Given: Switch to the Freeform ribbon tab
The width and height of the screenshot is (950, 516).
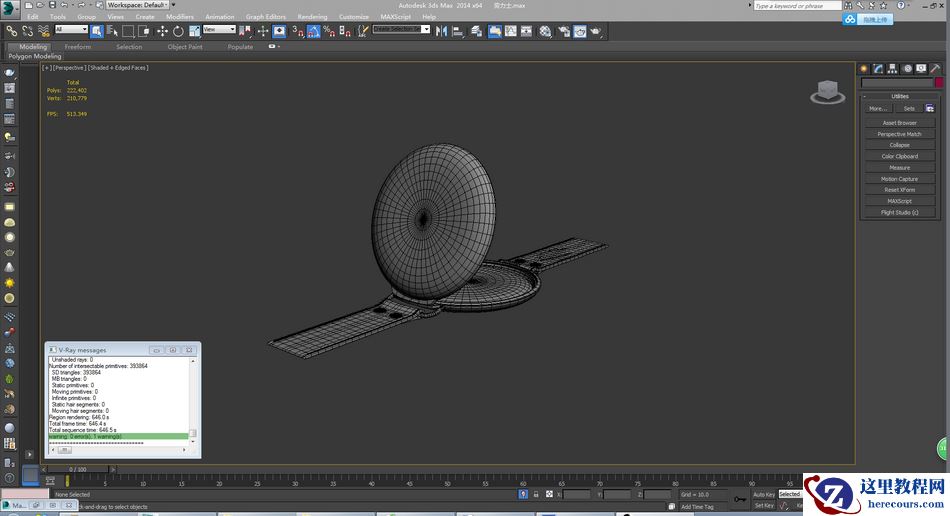Looking at the screenshot, I should pos(77,47).
